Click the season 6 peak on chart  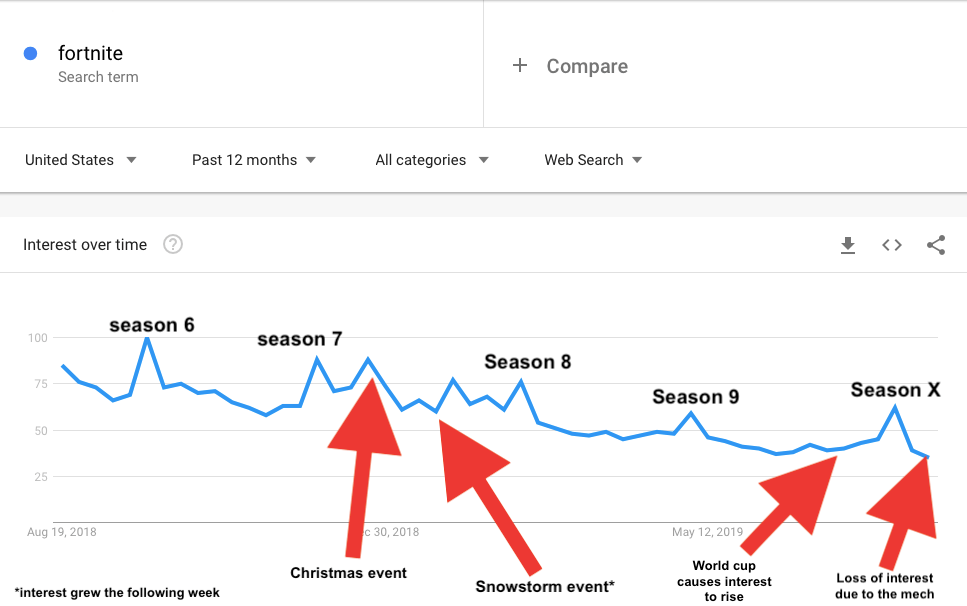coord(147,338)
